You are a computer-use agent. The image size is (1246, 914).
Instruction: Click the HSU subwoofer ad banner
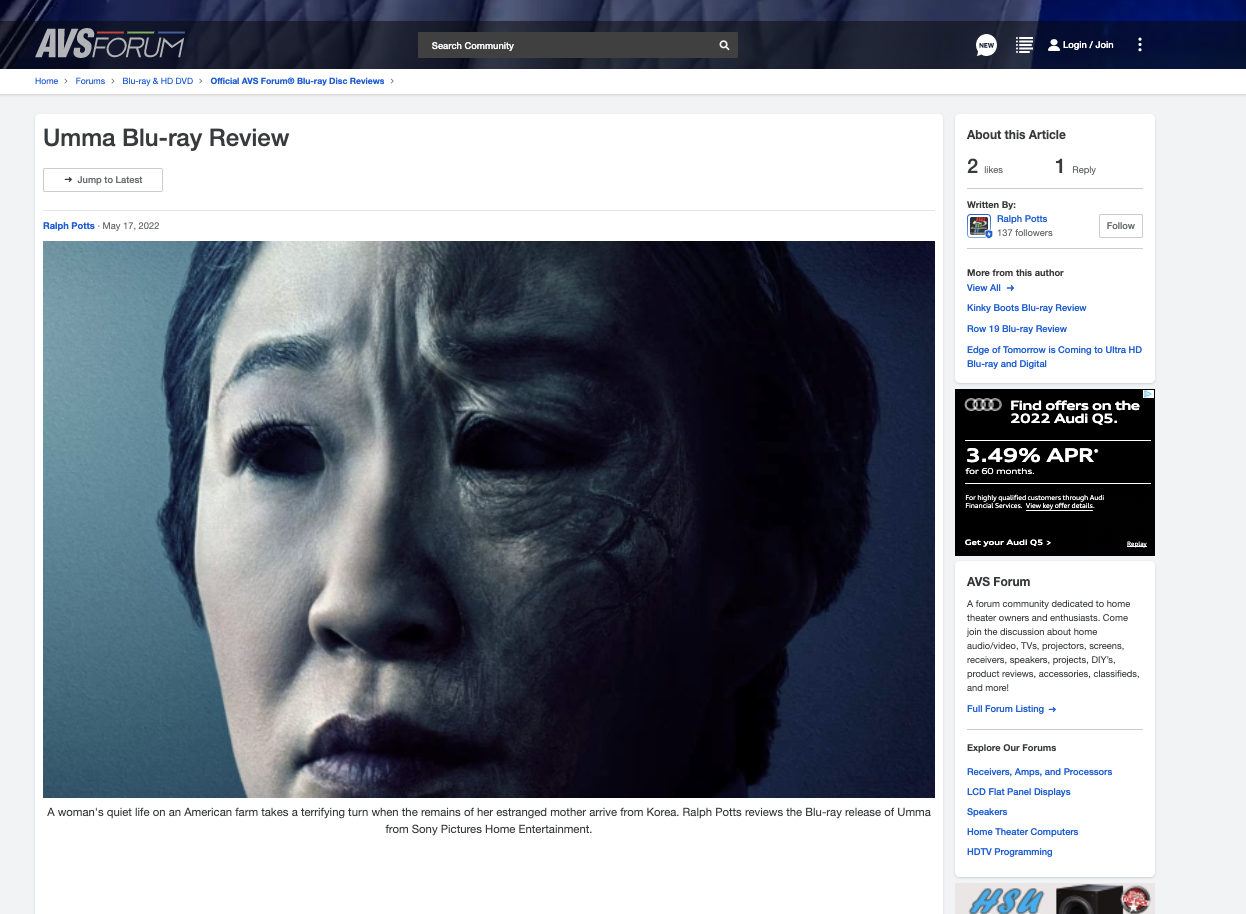point(1055,898)
